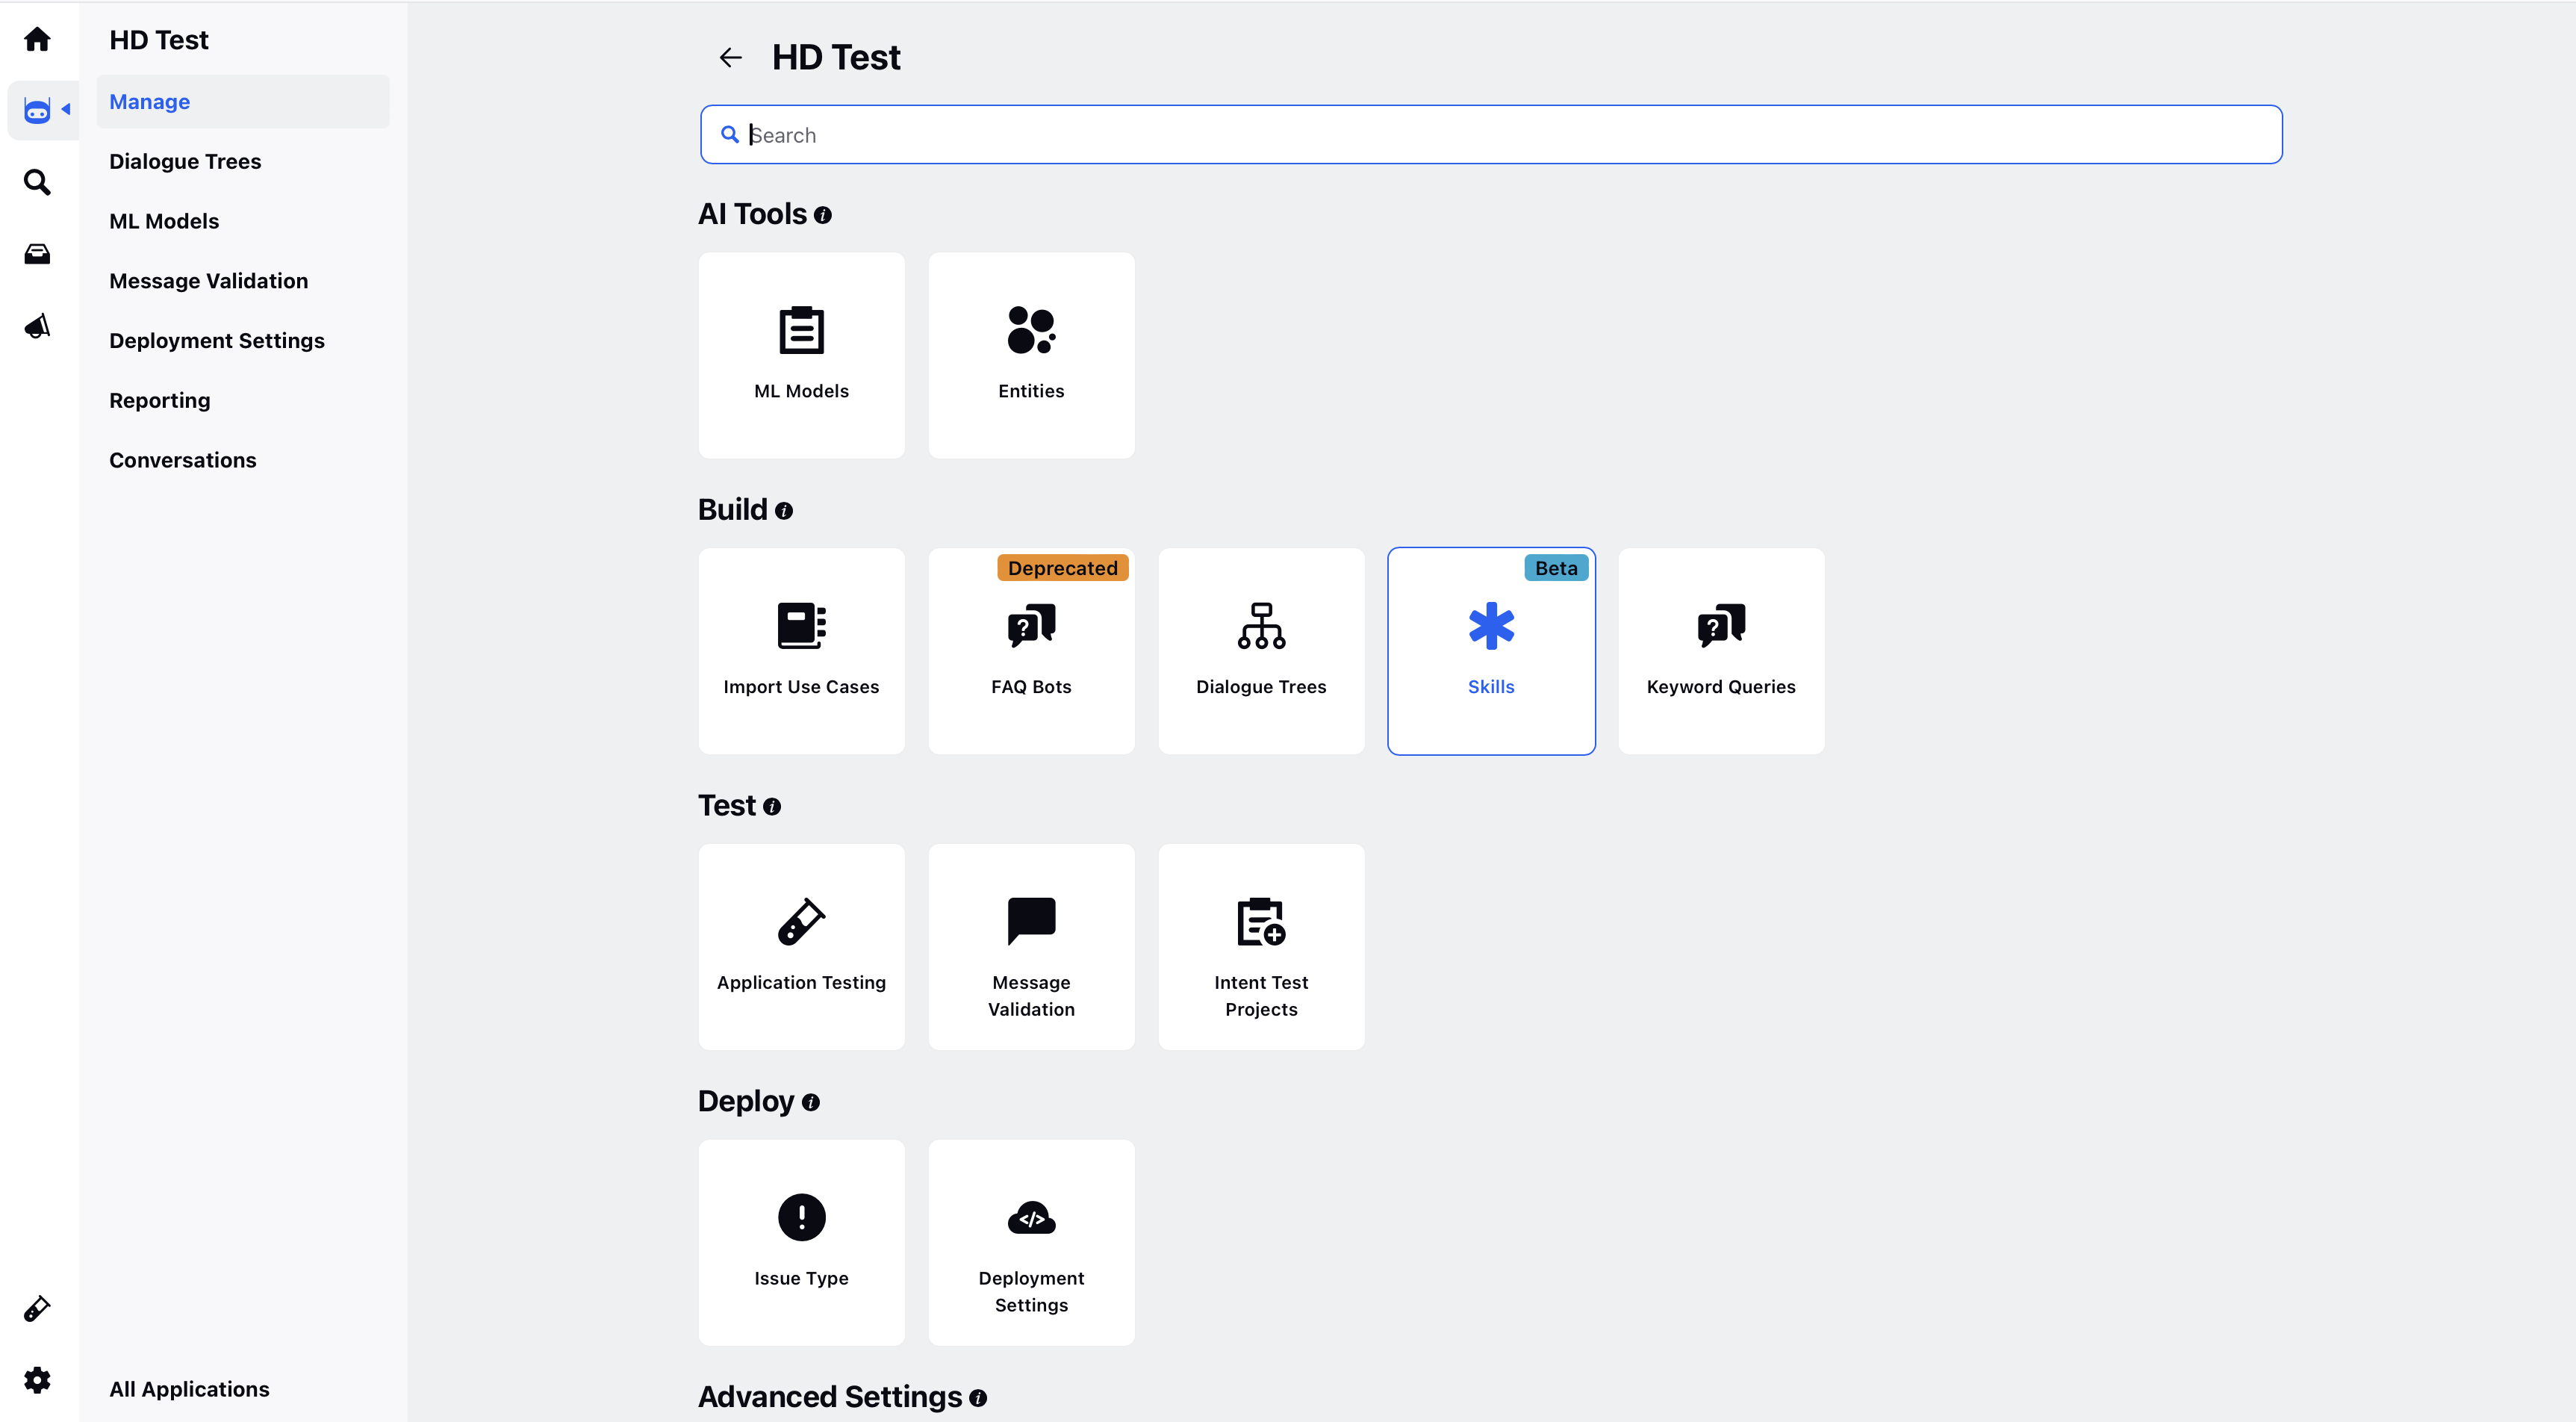2576x1422 pixels.
Task: Open the Dialogue Trees card hierarchy icon
Action: (x=1261, y=626)
